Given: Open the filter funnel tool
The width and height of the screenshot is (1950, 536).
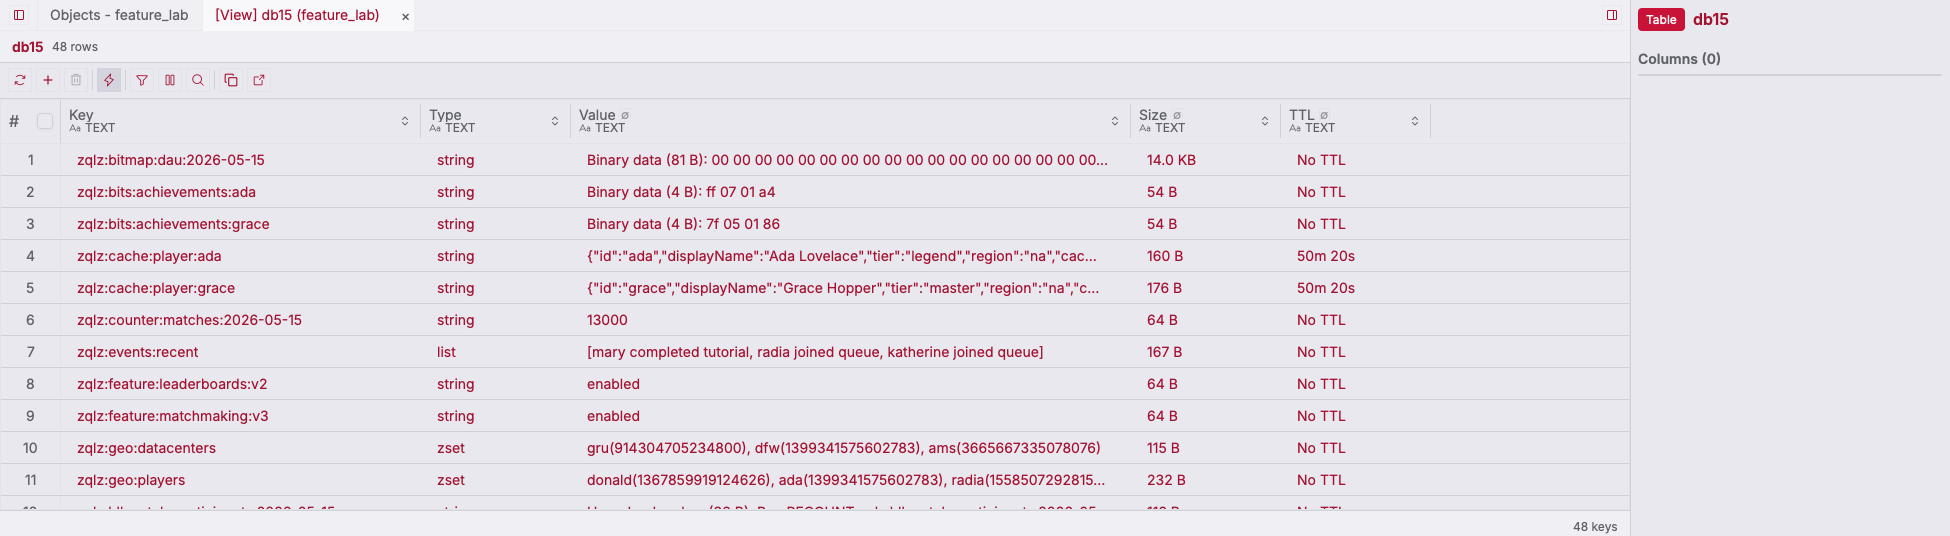Looking at the screenshot, I should [142, 80].
